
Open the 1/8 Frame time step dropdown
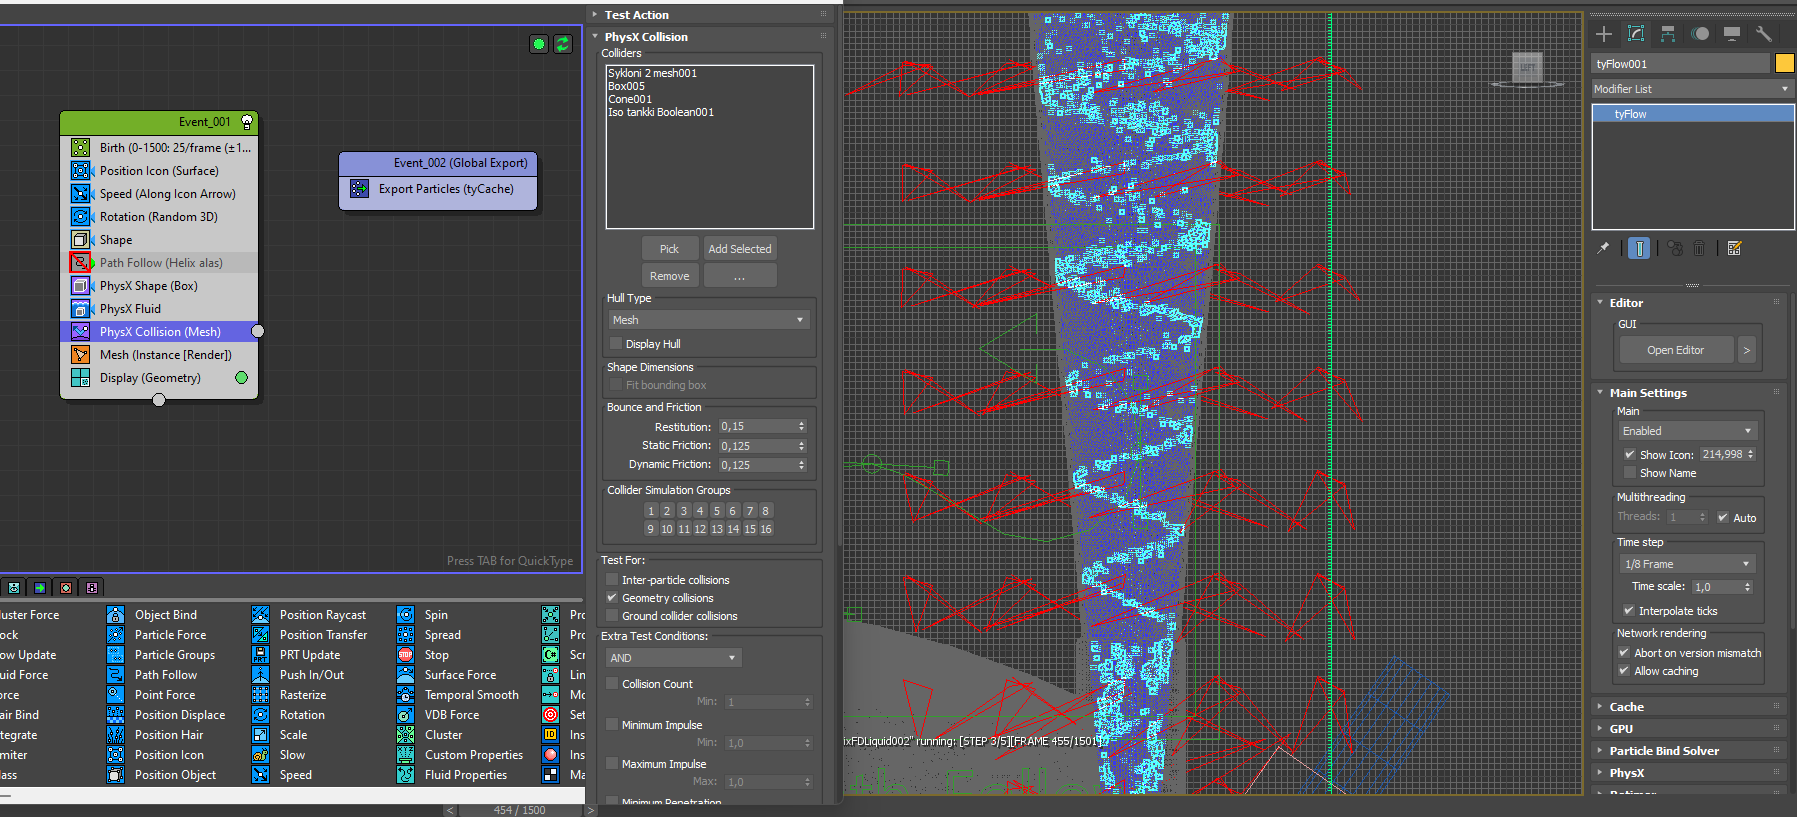(1688, 564)
